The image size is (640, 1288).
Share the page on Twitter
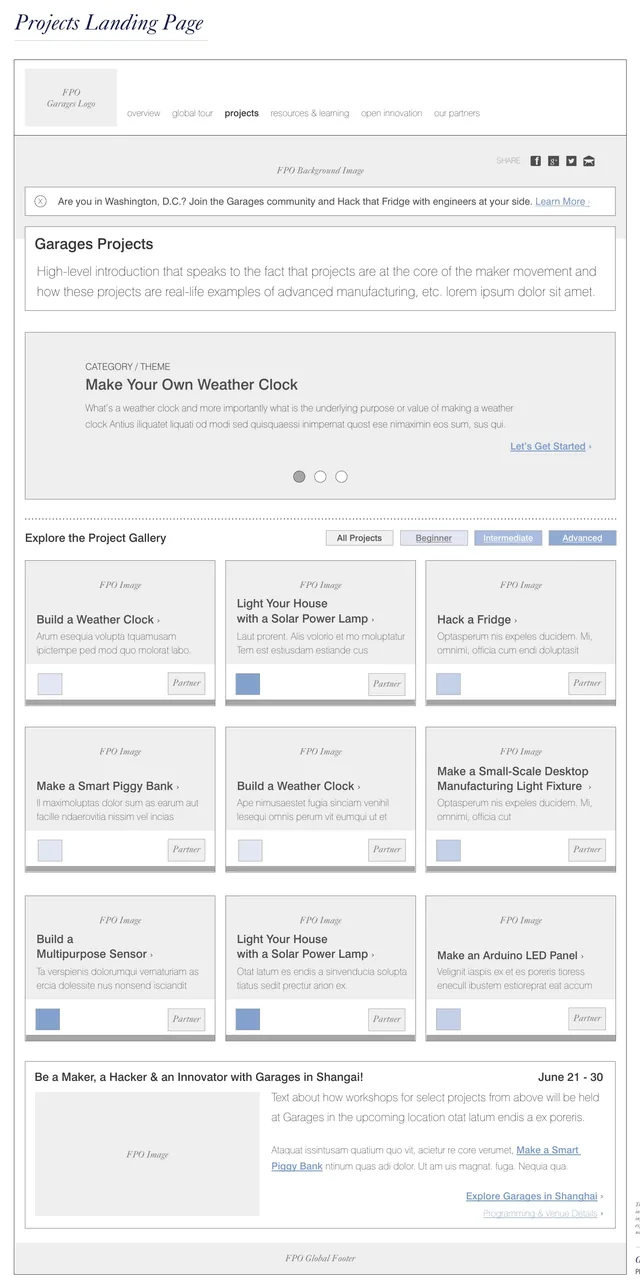571,161
